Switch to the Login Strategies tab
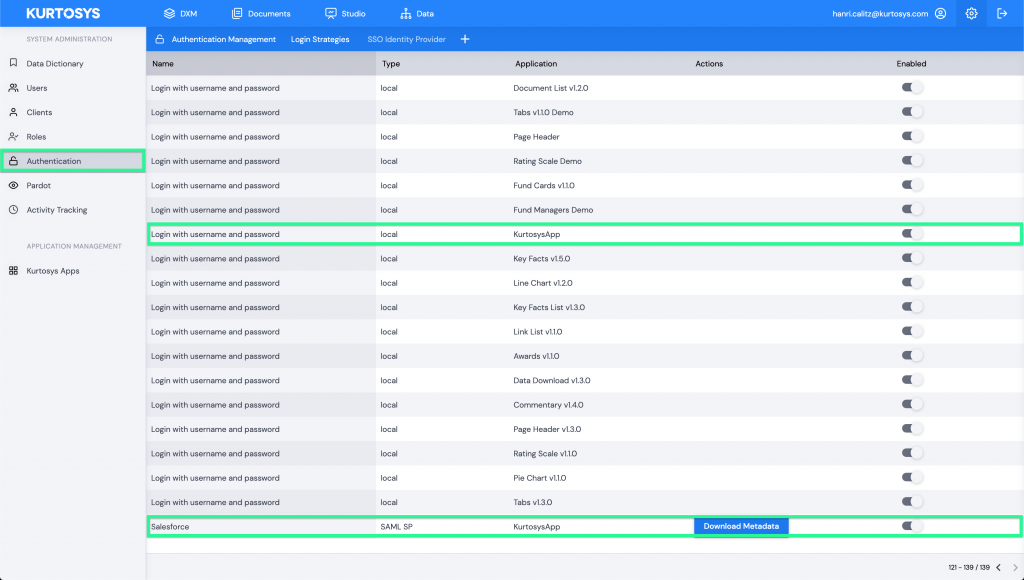Image resolution: width=1024 pixels, height=580 pixels. 320,39
